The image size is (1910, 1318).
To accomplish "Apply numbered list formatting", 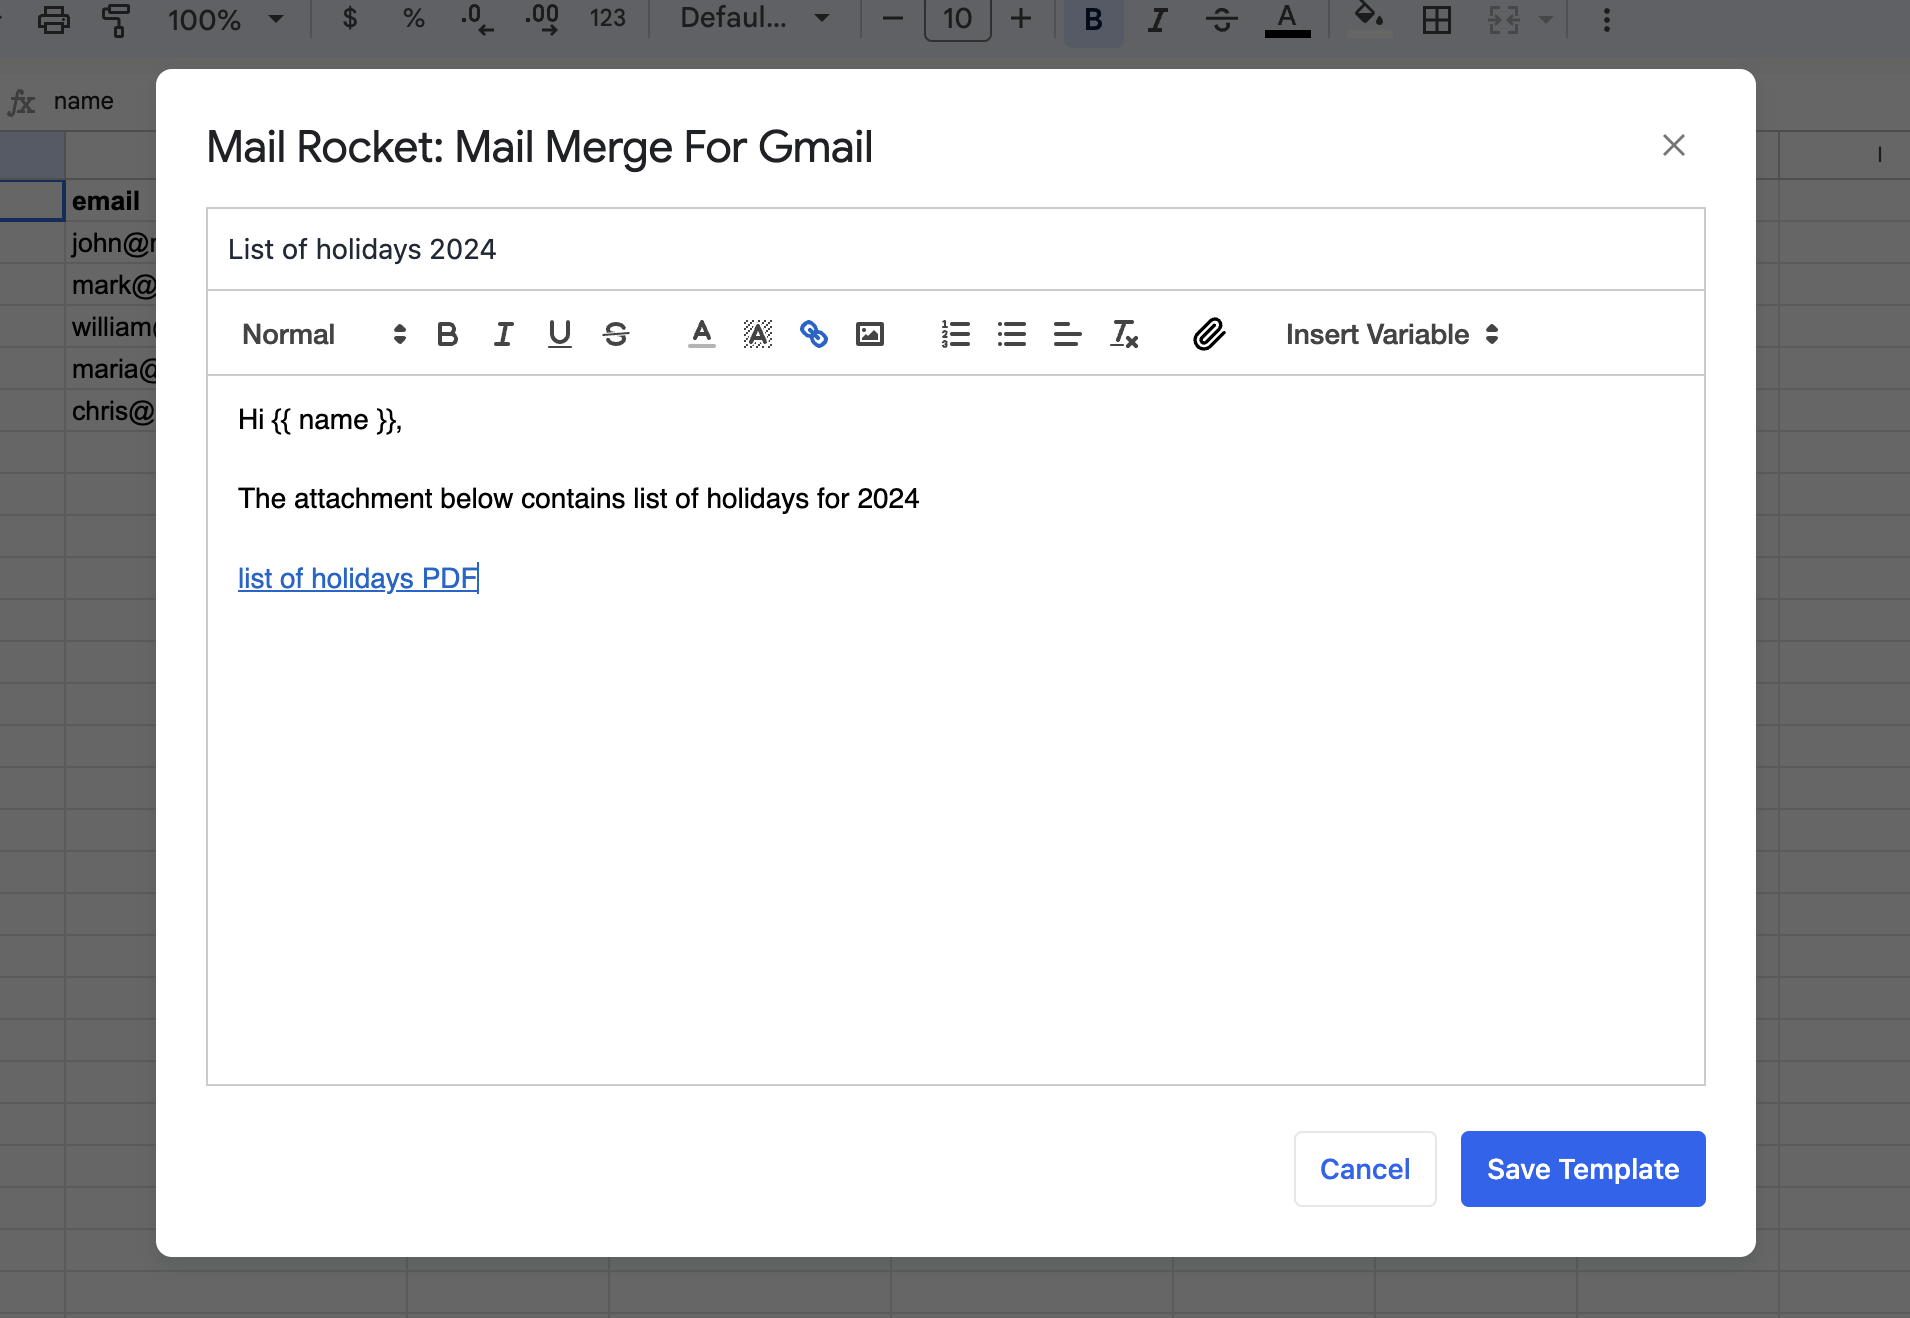I will pyautogui.click(x=955, y=334).
